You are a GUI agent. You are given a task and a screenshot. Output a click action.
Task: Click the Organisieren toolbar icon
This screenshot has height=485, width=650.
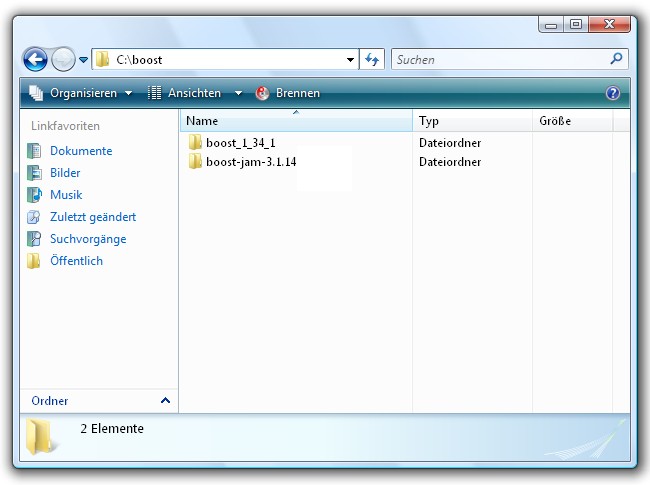pyautogui.click(x=36, y=93)
